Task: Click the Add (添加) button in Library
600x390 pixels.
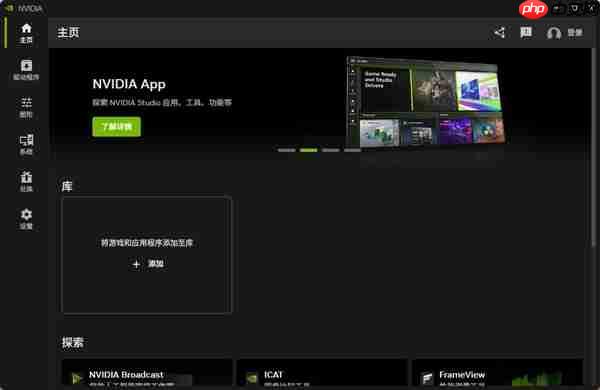Action: pyautogui.click(x=148, y=264)
